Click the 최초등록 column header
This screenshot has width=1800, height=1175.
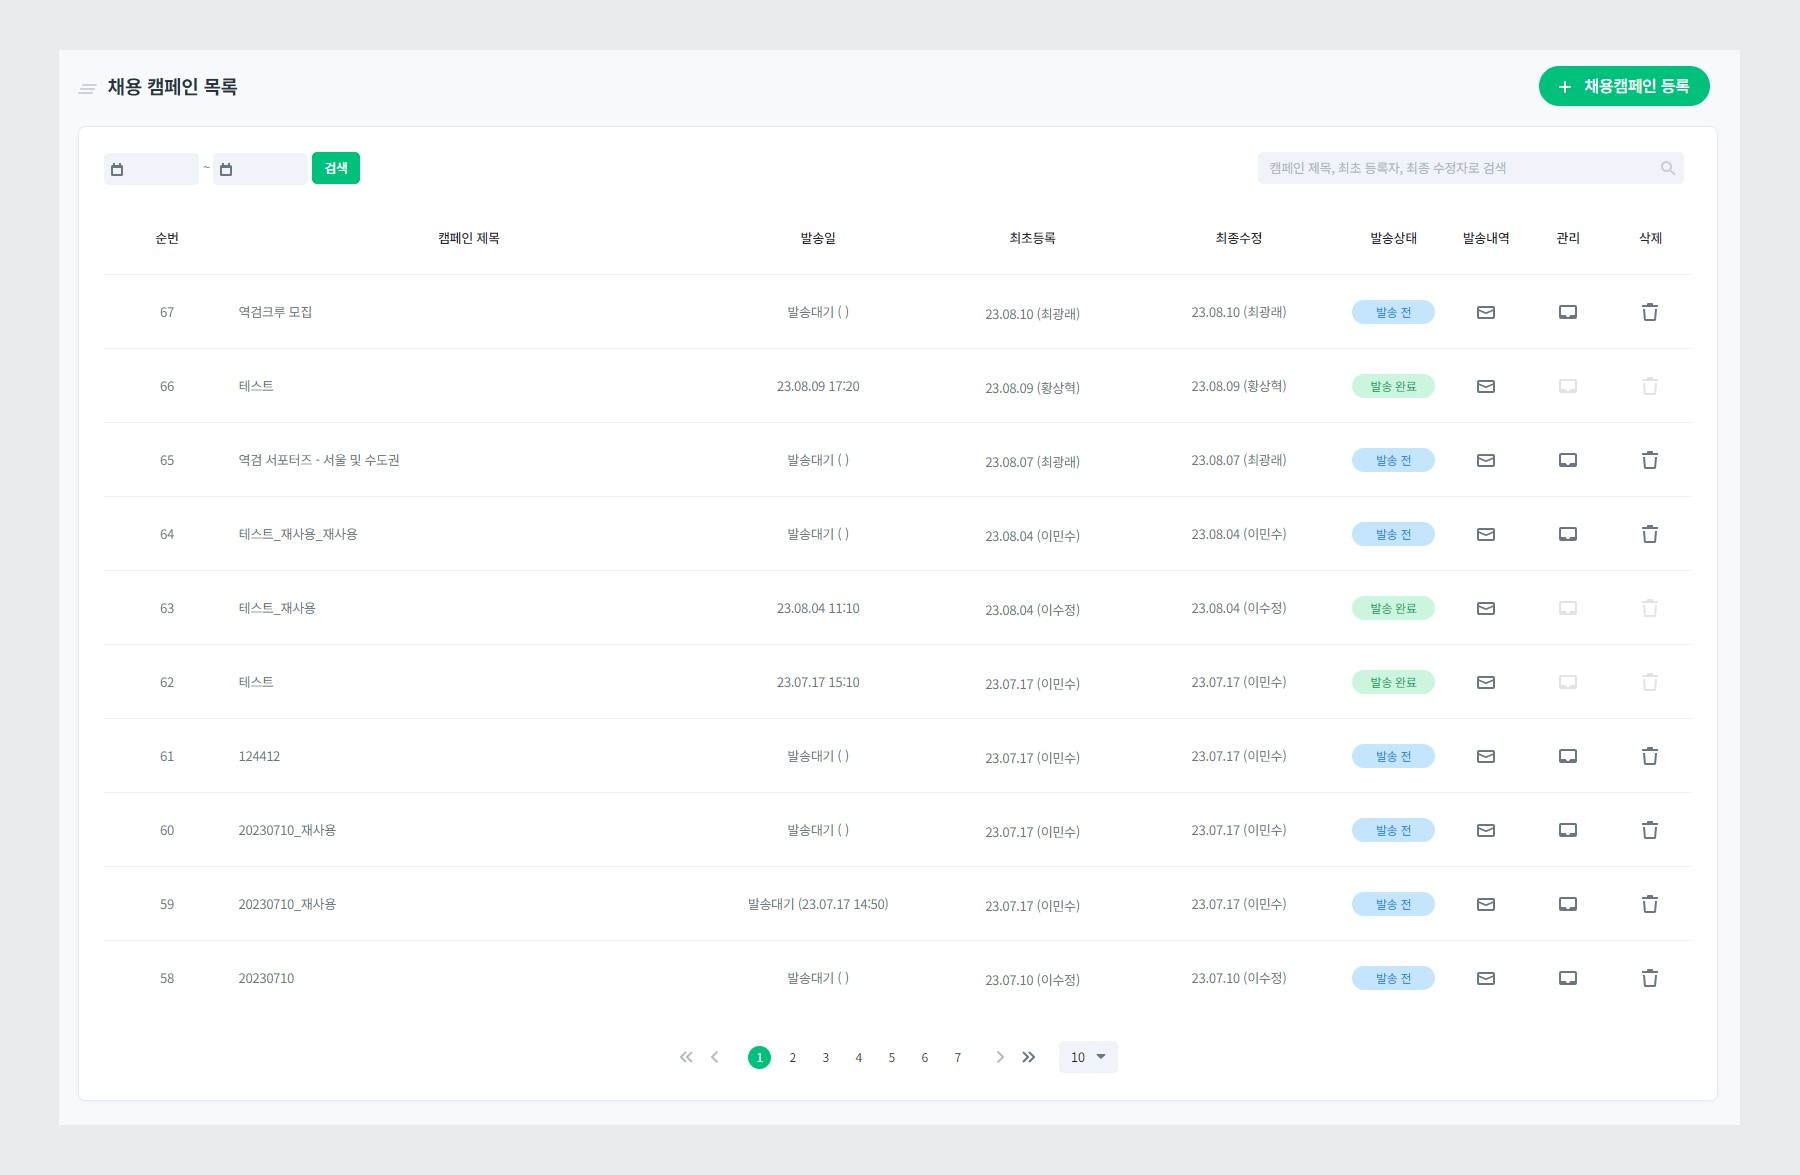(1032, 238)
